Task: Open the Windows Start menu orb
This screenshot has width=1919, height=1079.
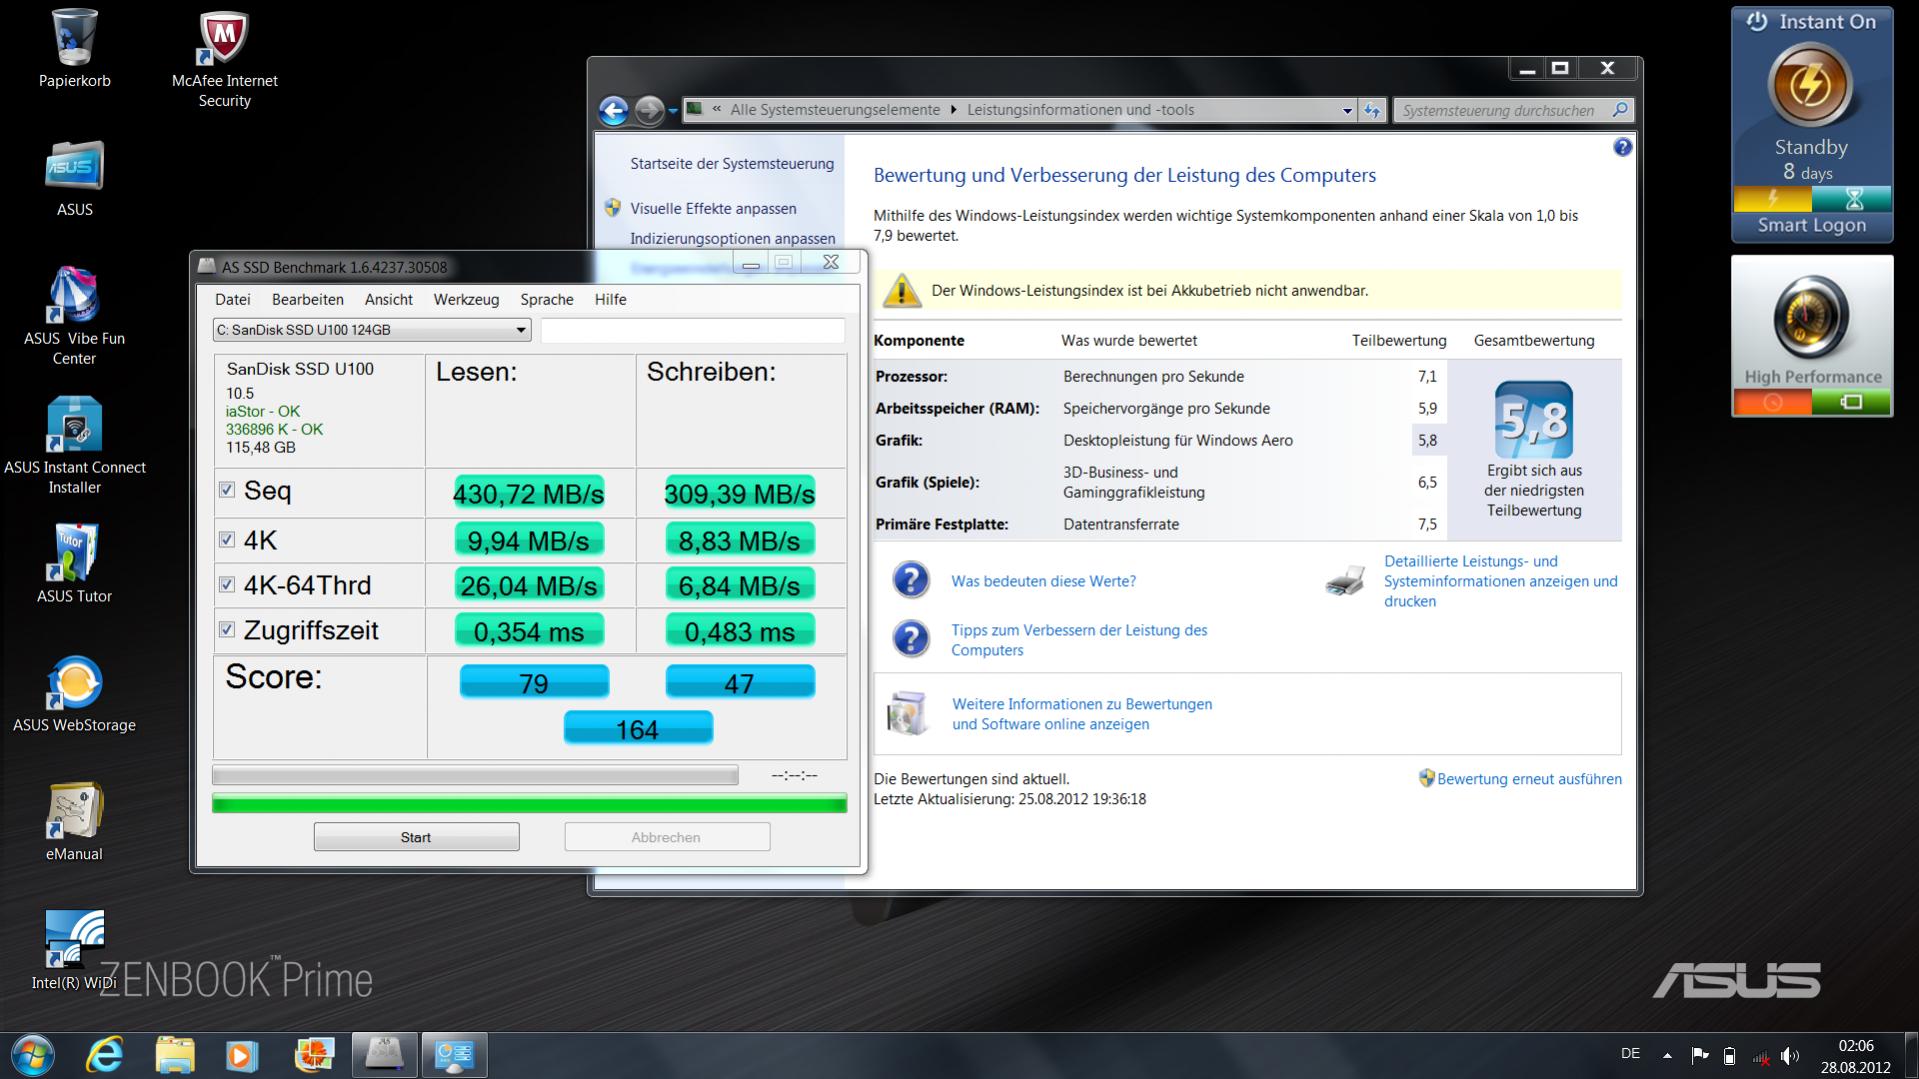Action: (32, 1055)
